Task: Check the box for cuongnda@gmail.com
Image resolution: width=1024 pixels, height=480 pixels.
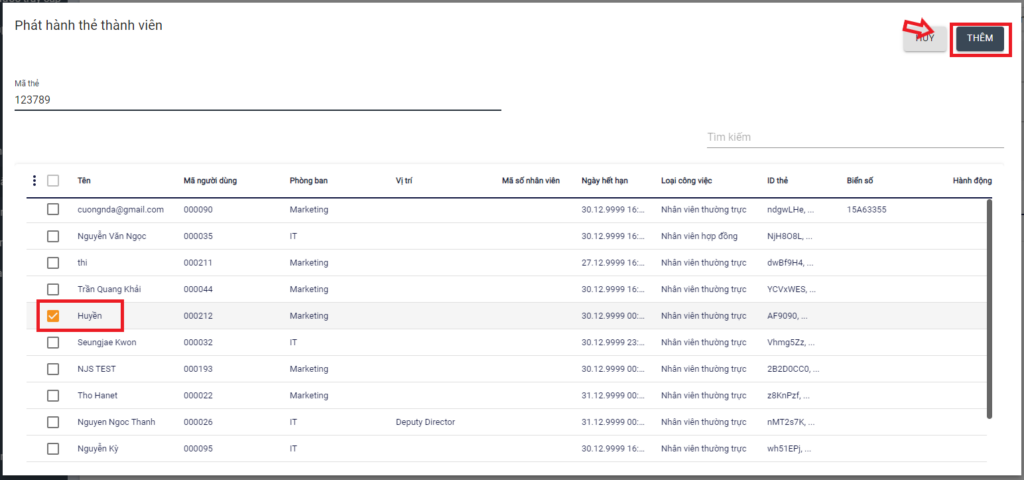Action: tap(53, 210)
